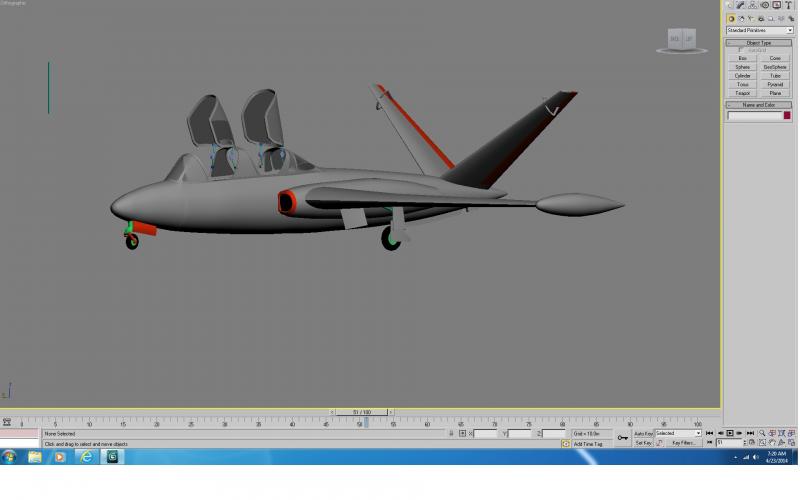Click the Set Keys key icon button
800x500 pixels.
(x=623, y=438)
